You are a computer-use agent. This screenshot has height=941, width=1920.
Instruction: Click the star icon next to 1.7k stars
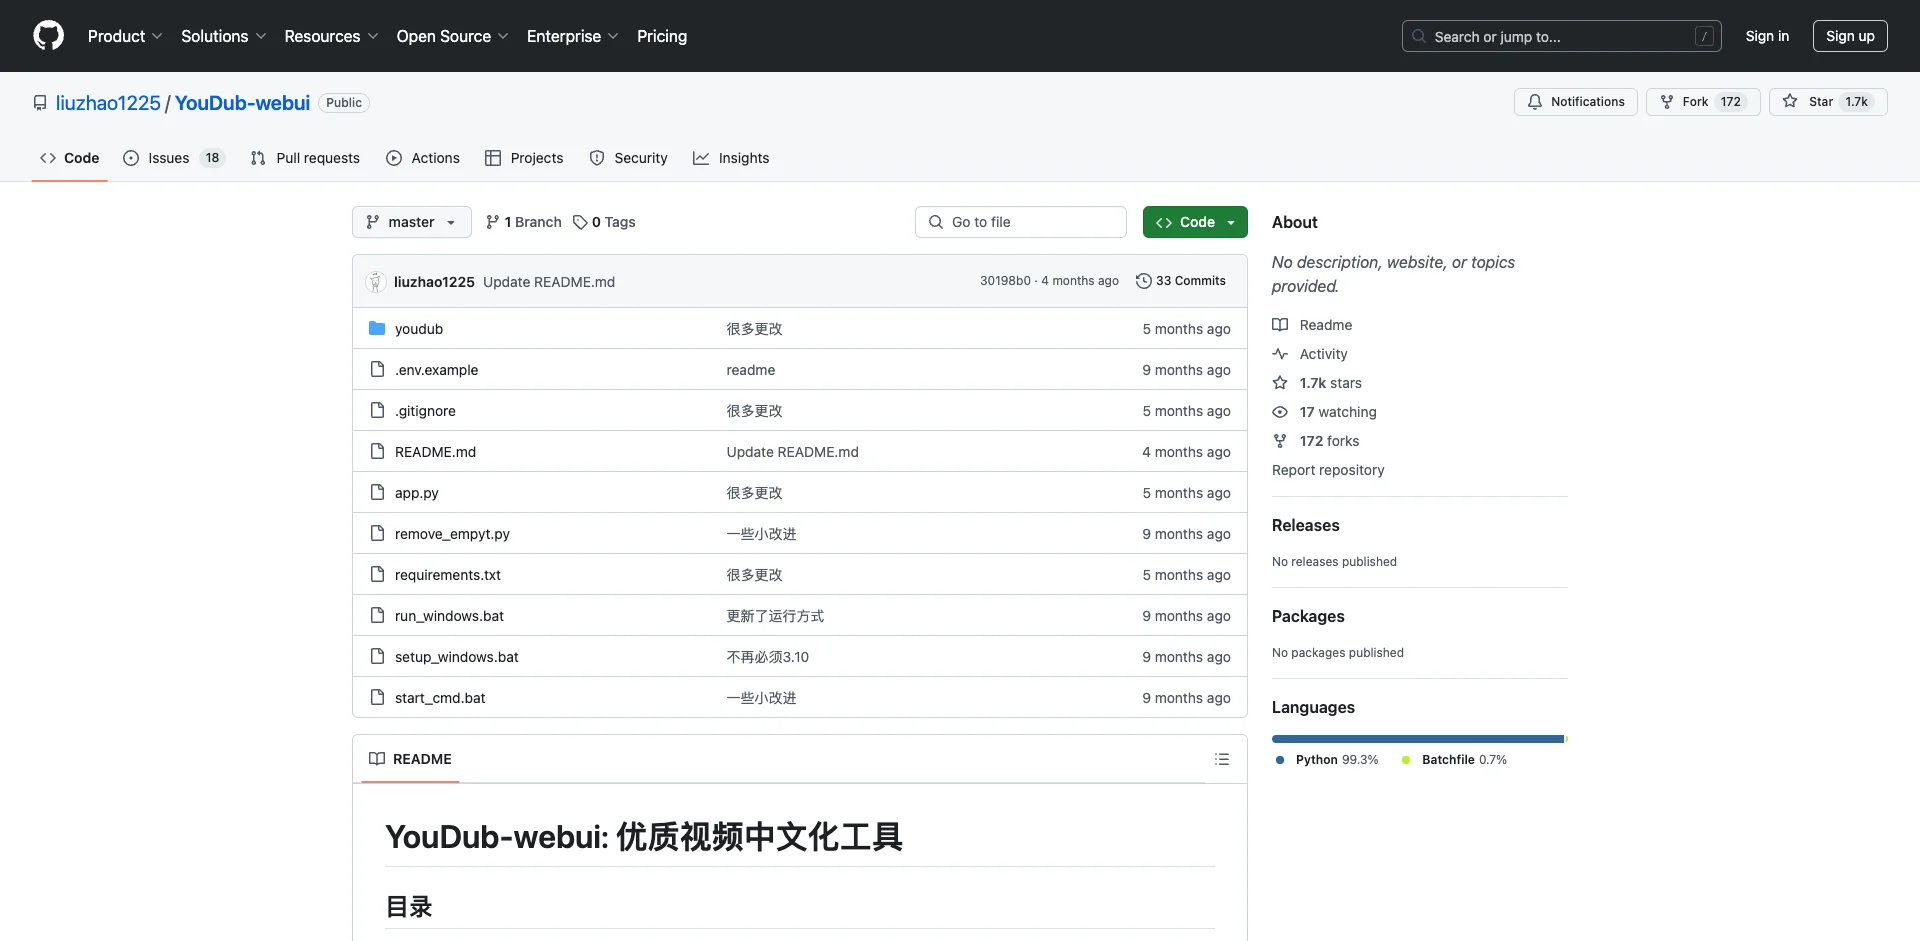pyautogui.click(x=1280, y=383)
